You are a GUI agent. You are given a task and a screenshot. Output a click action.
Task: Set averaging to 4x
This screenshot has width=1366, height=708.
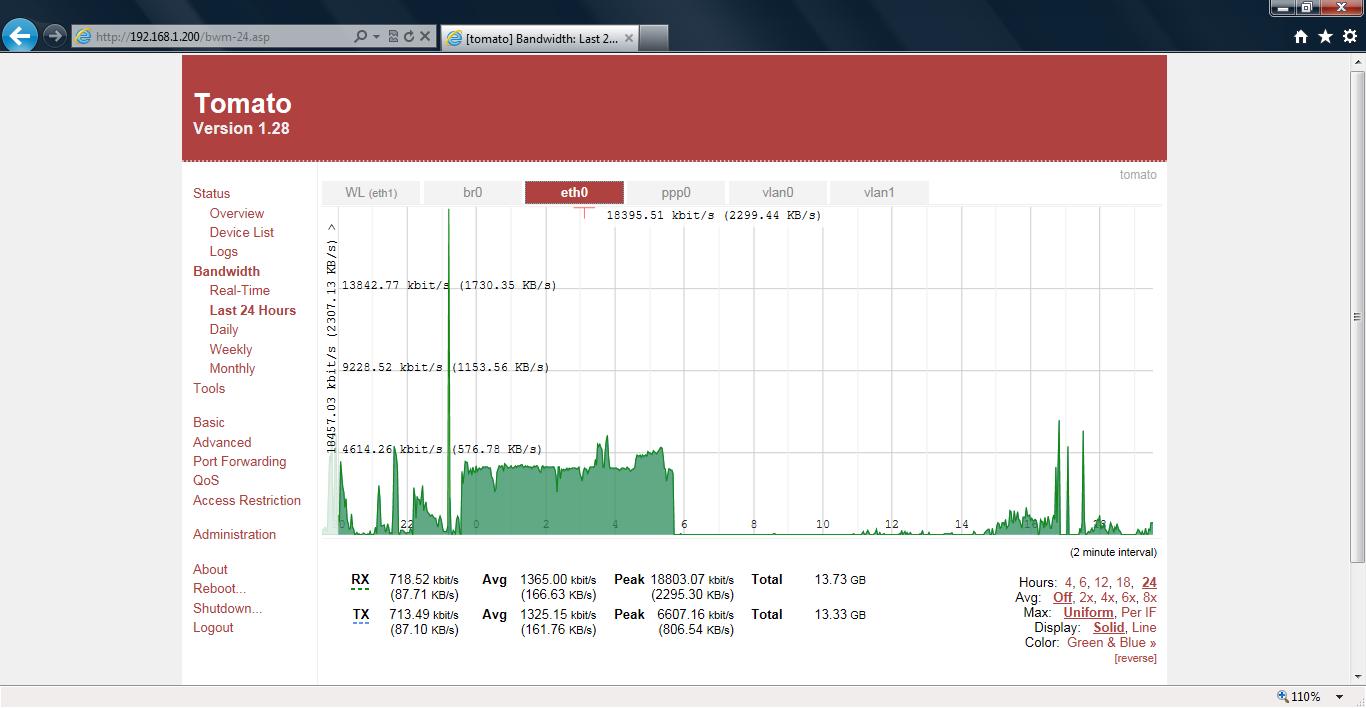point(1108,597)
